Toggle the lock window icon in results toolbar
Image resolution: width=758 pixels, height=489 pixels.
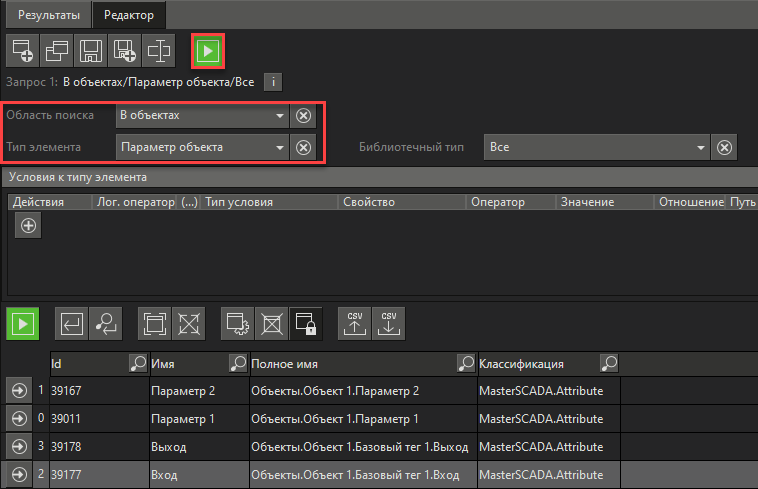click(x=306, y=323)
